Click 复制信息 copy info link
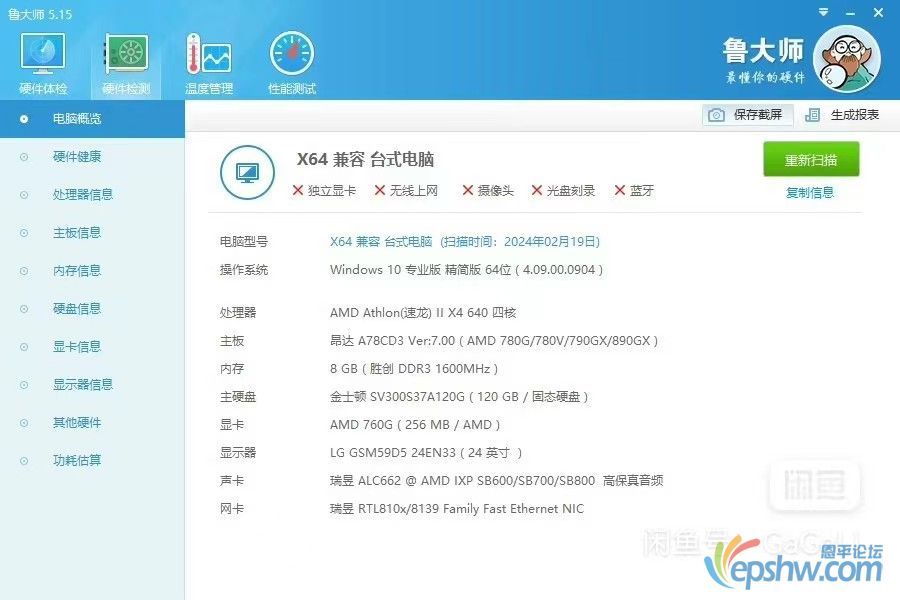Image resolution: width=900 pixels, height=600 pixels. pos(810,193)
